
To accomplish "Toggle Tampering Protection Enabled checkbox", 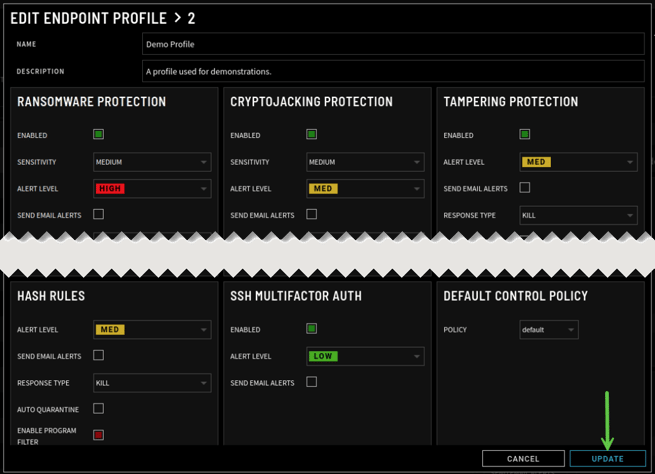I will click(x=525, y=134).
